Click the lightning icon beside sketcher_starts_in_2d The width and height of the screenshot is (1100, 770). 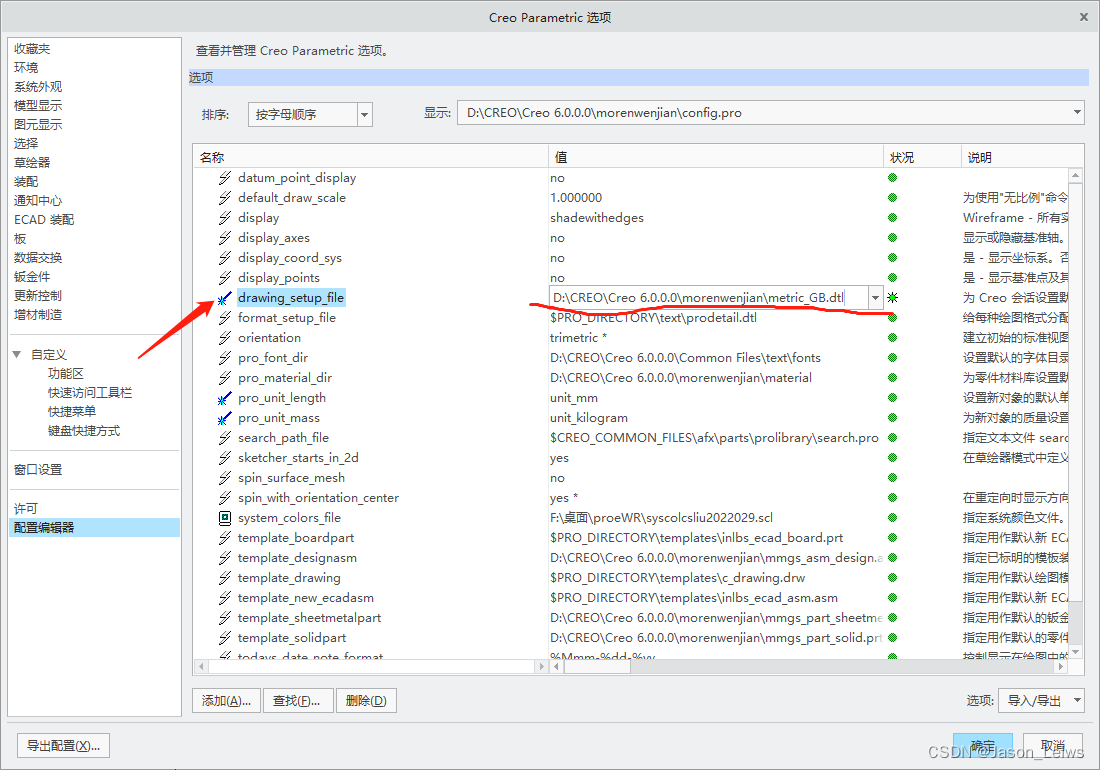(224, 458)
